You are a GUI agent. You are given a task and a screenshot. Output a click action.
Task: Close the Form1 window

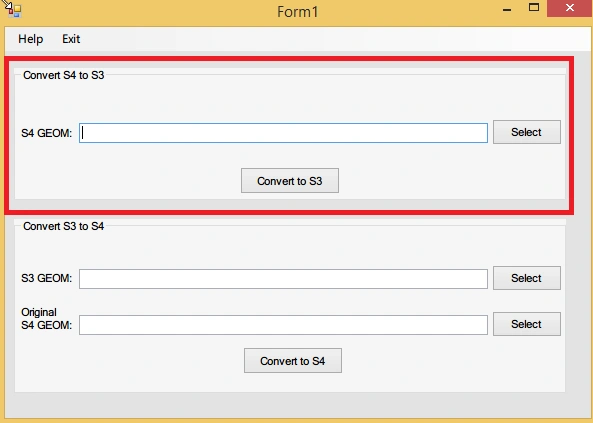click(x=570, y=8)
